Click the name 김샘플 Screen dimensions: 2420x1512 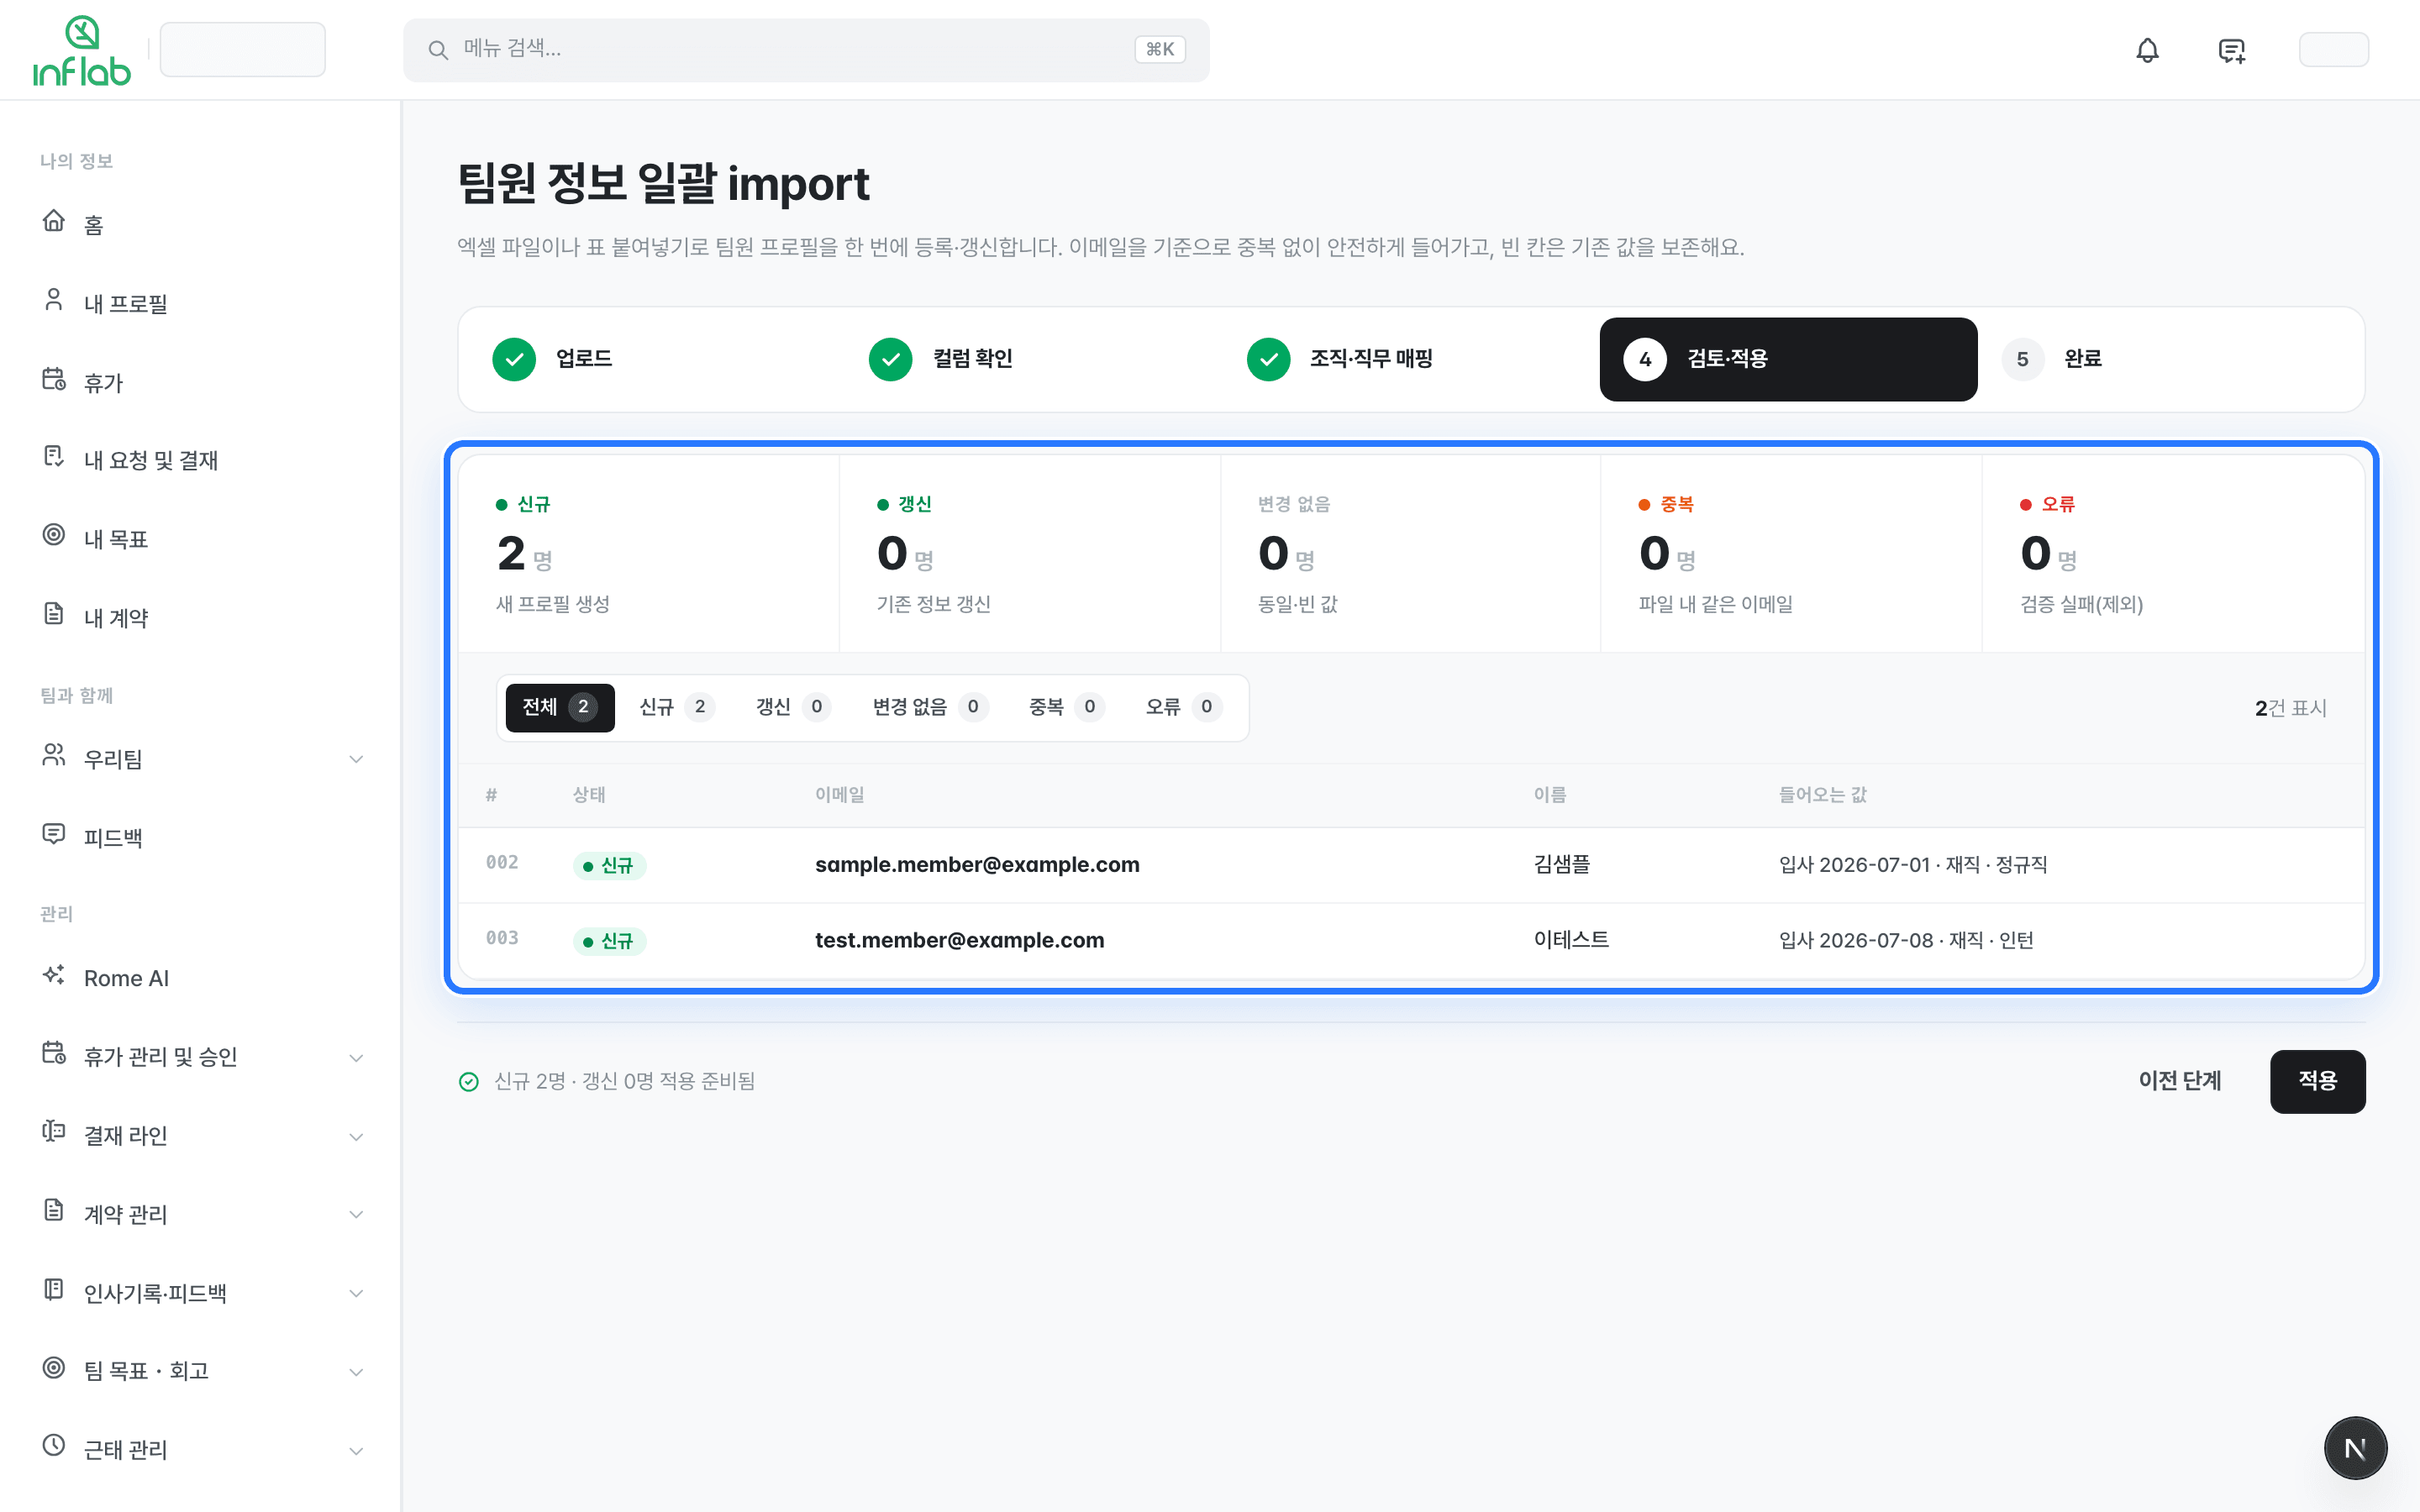pos(1561,865)
